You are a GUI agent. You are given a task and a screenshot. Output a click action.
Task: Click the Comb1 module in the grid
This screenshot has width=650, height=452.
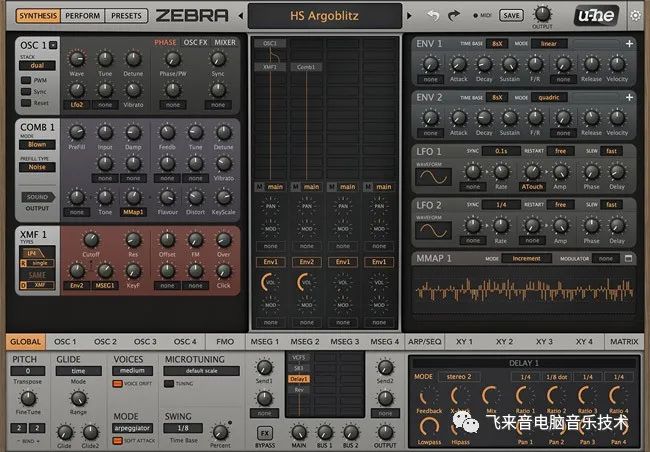[306, 67]
